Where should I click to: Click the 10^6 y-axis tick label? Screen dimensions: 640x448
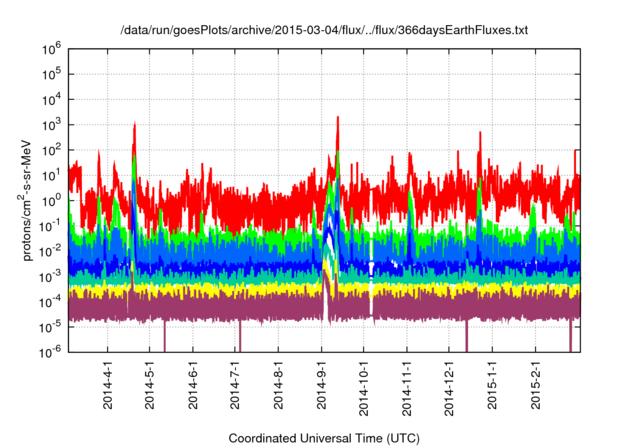tap(51, 49)
